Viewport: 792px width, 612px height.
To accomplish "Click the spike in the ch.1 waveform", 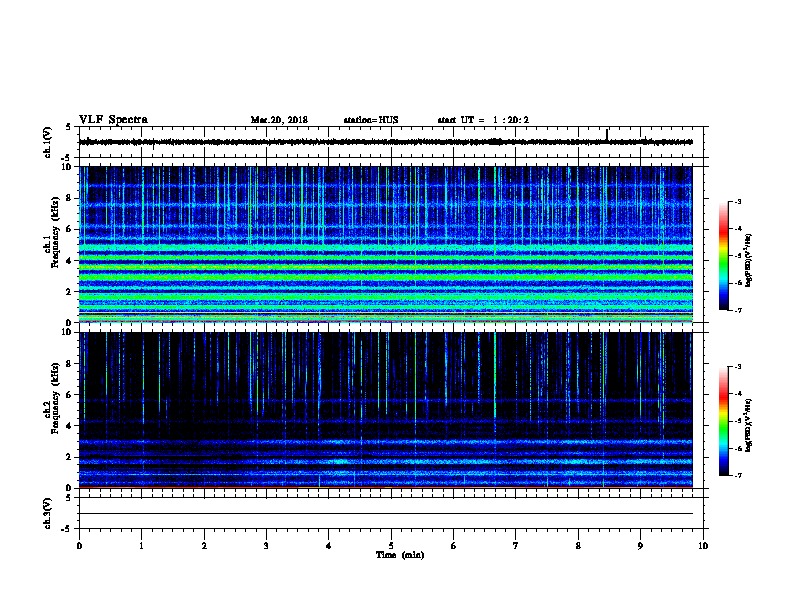I will 607,134.
